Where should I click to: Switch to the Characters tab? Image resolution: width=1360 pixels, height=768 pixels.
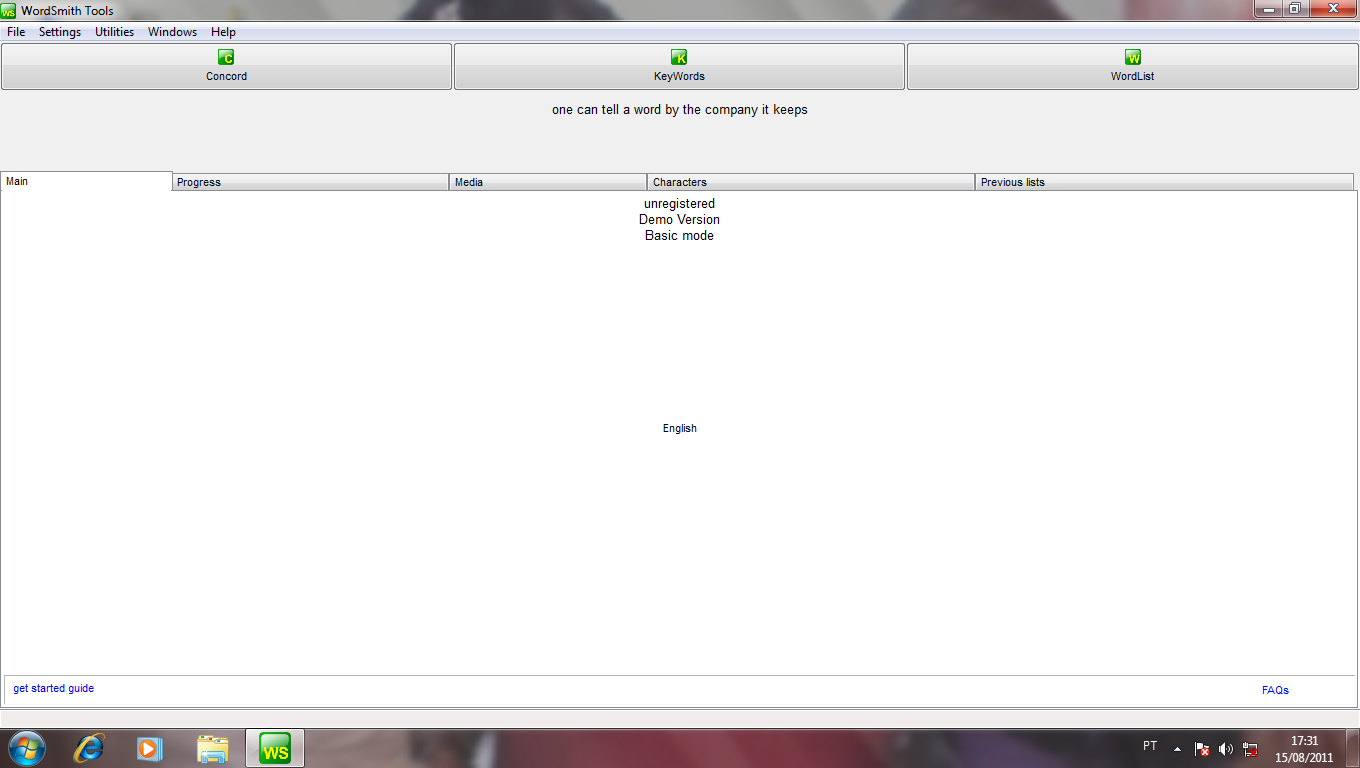coord(811,182)
